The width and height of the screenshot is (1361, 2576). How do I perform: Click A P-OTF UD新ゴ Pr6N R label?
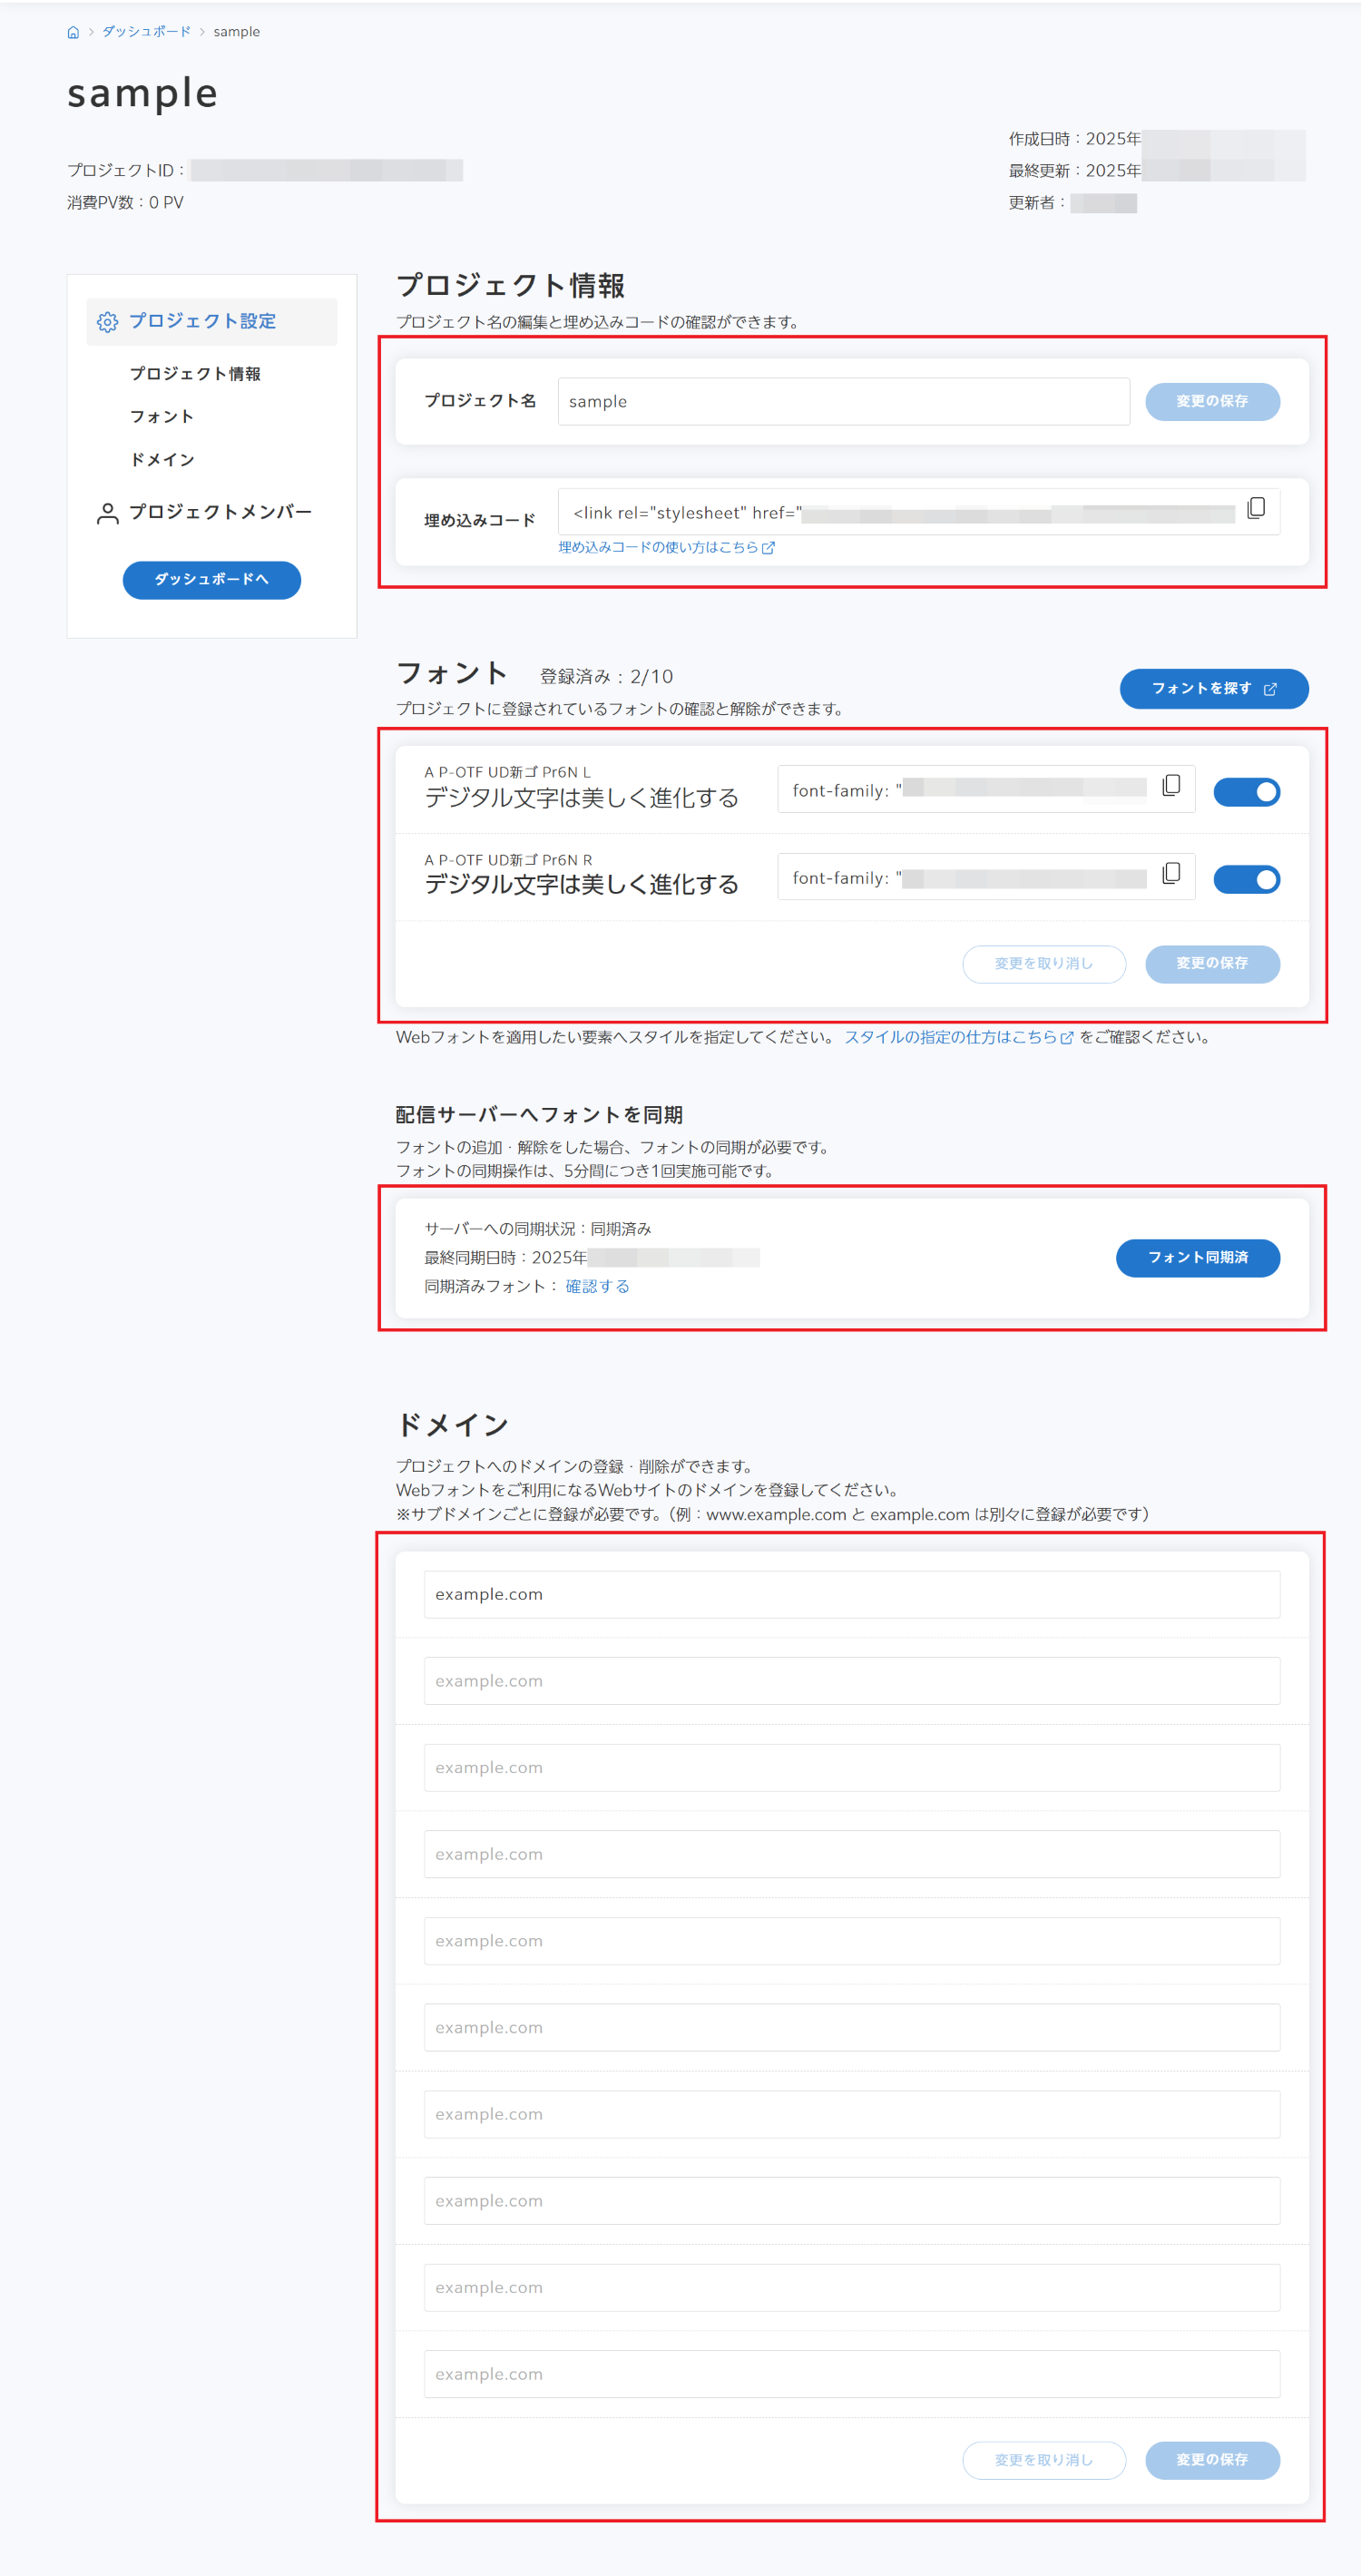pos(508,860)
